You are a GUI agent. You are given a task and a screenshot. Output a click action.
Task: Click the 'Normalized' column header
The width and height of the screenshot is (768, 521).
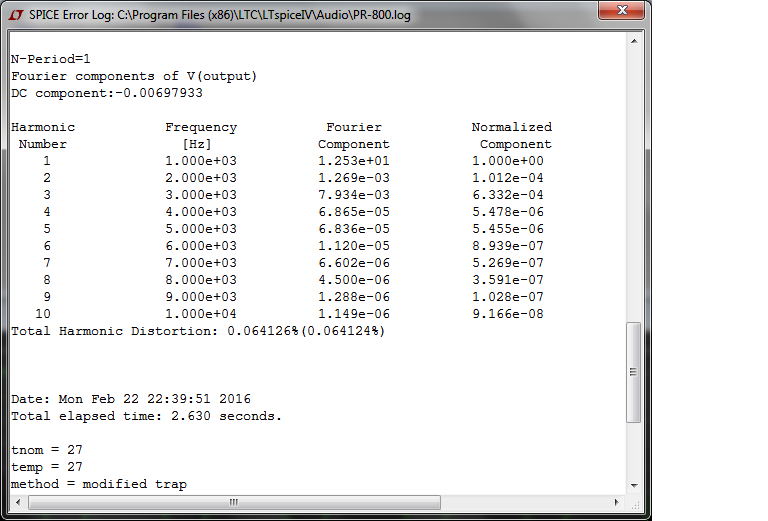[511, 127]
